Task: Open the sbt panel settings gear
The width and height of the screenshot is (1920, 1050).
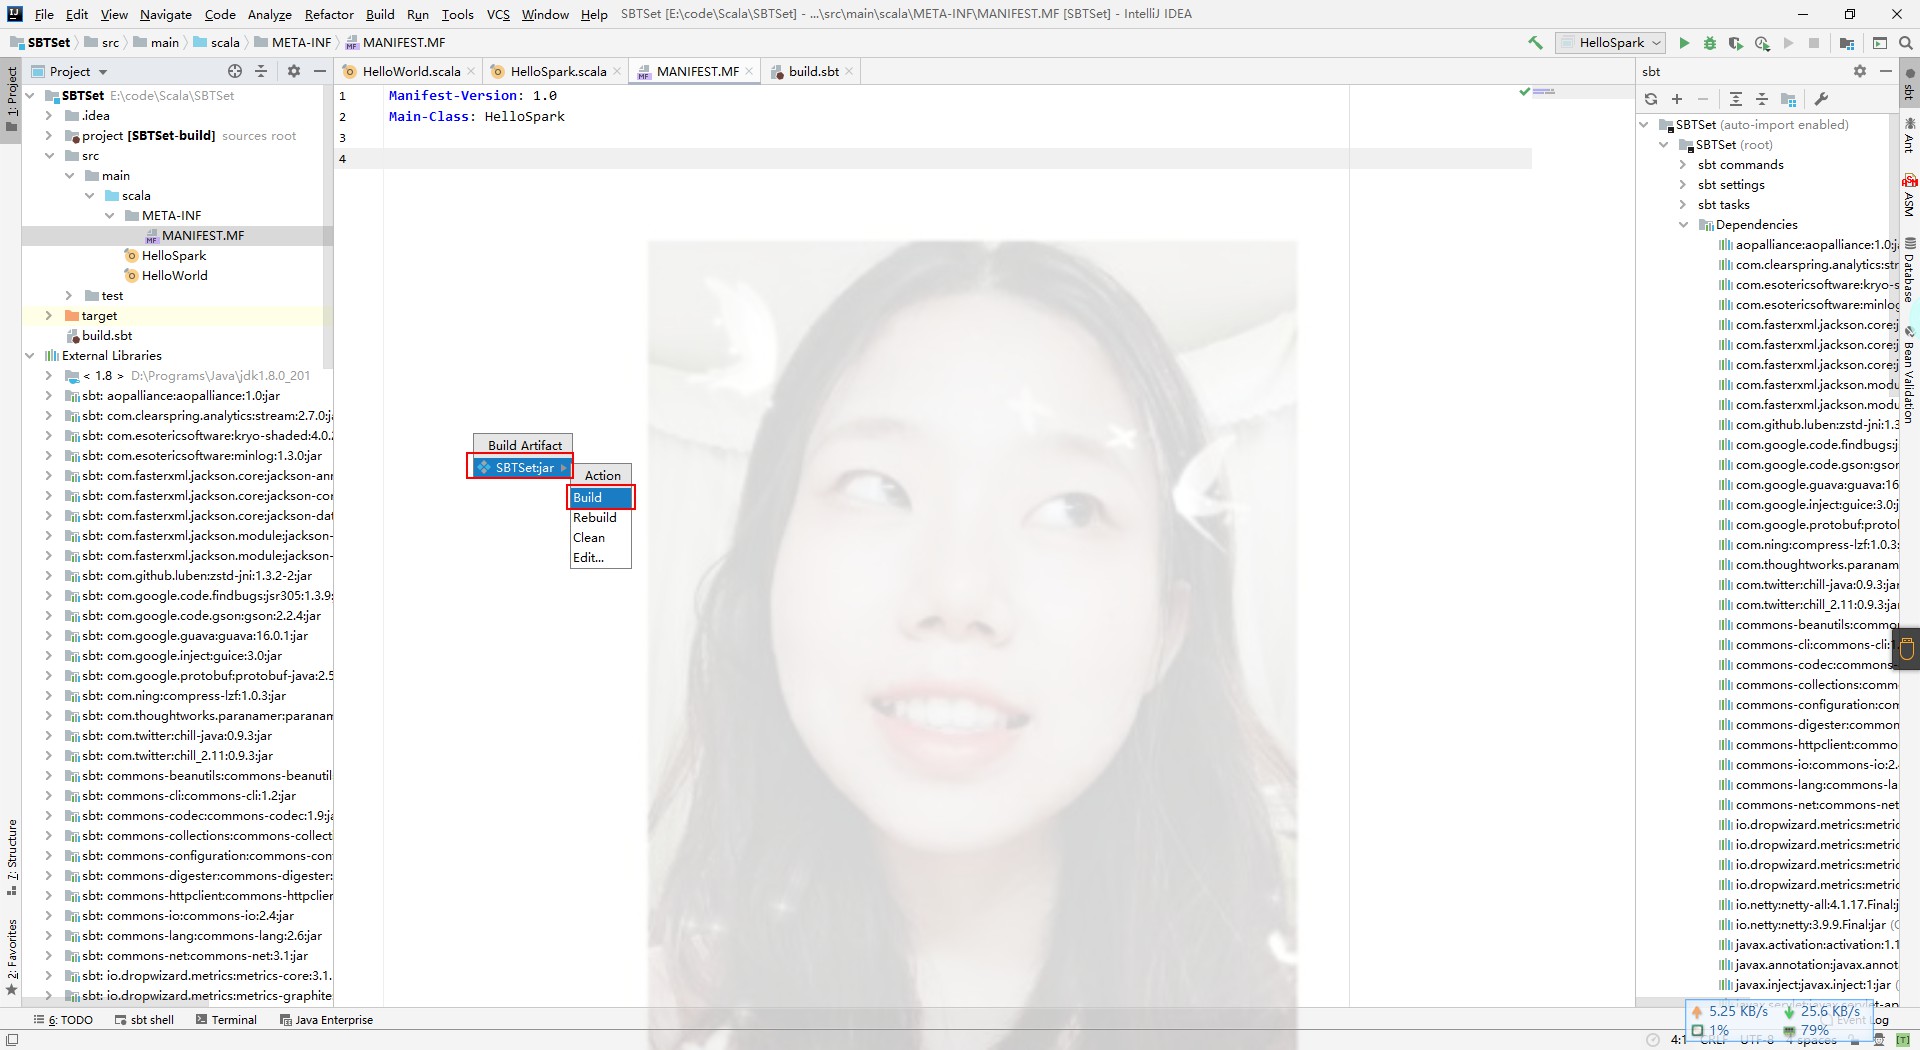Action: 1859,71
